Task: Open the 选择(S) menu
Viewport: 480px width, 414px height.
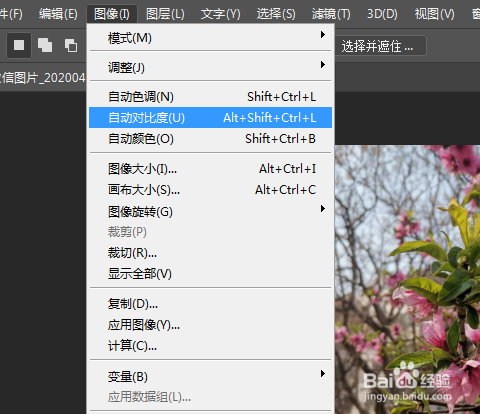Action: [276, 14]
